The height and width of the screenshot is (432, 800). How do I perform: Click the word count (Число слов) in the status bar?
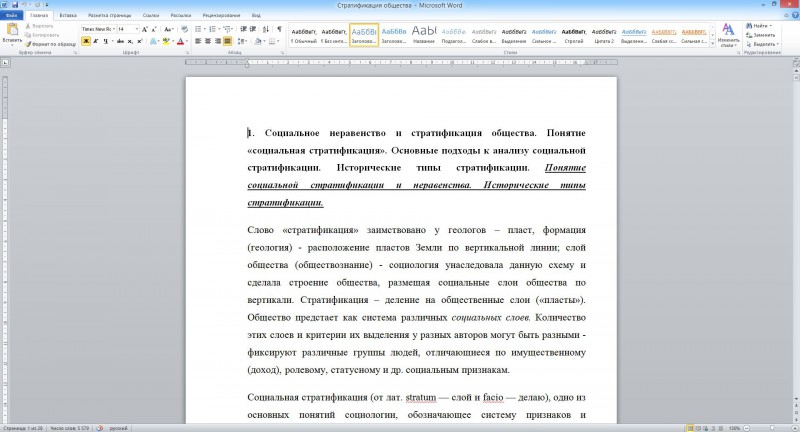pos(69,428)
